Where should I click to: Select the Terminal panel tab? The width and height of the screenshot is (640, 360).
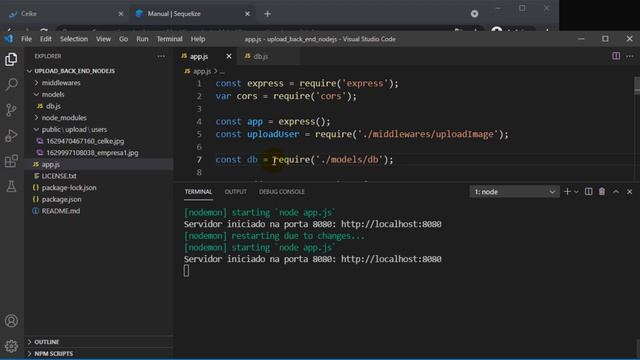tap(198, 191)
